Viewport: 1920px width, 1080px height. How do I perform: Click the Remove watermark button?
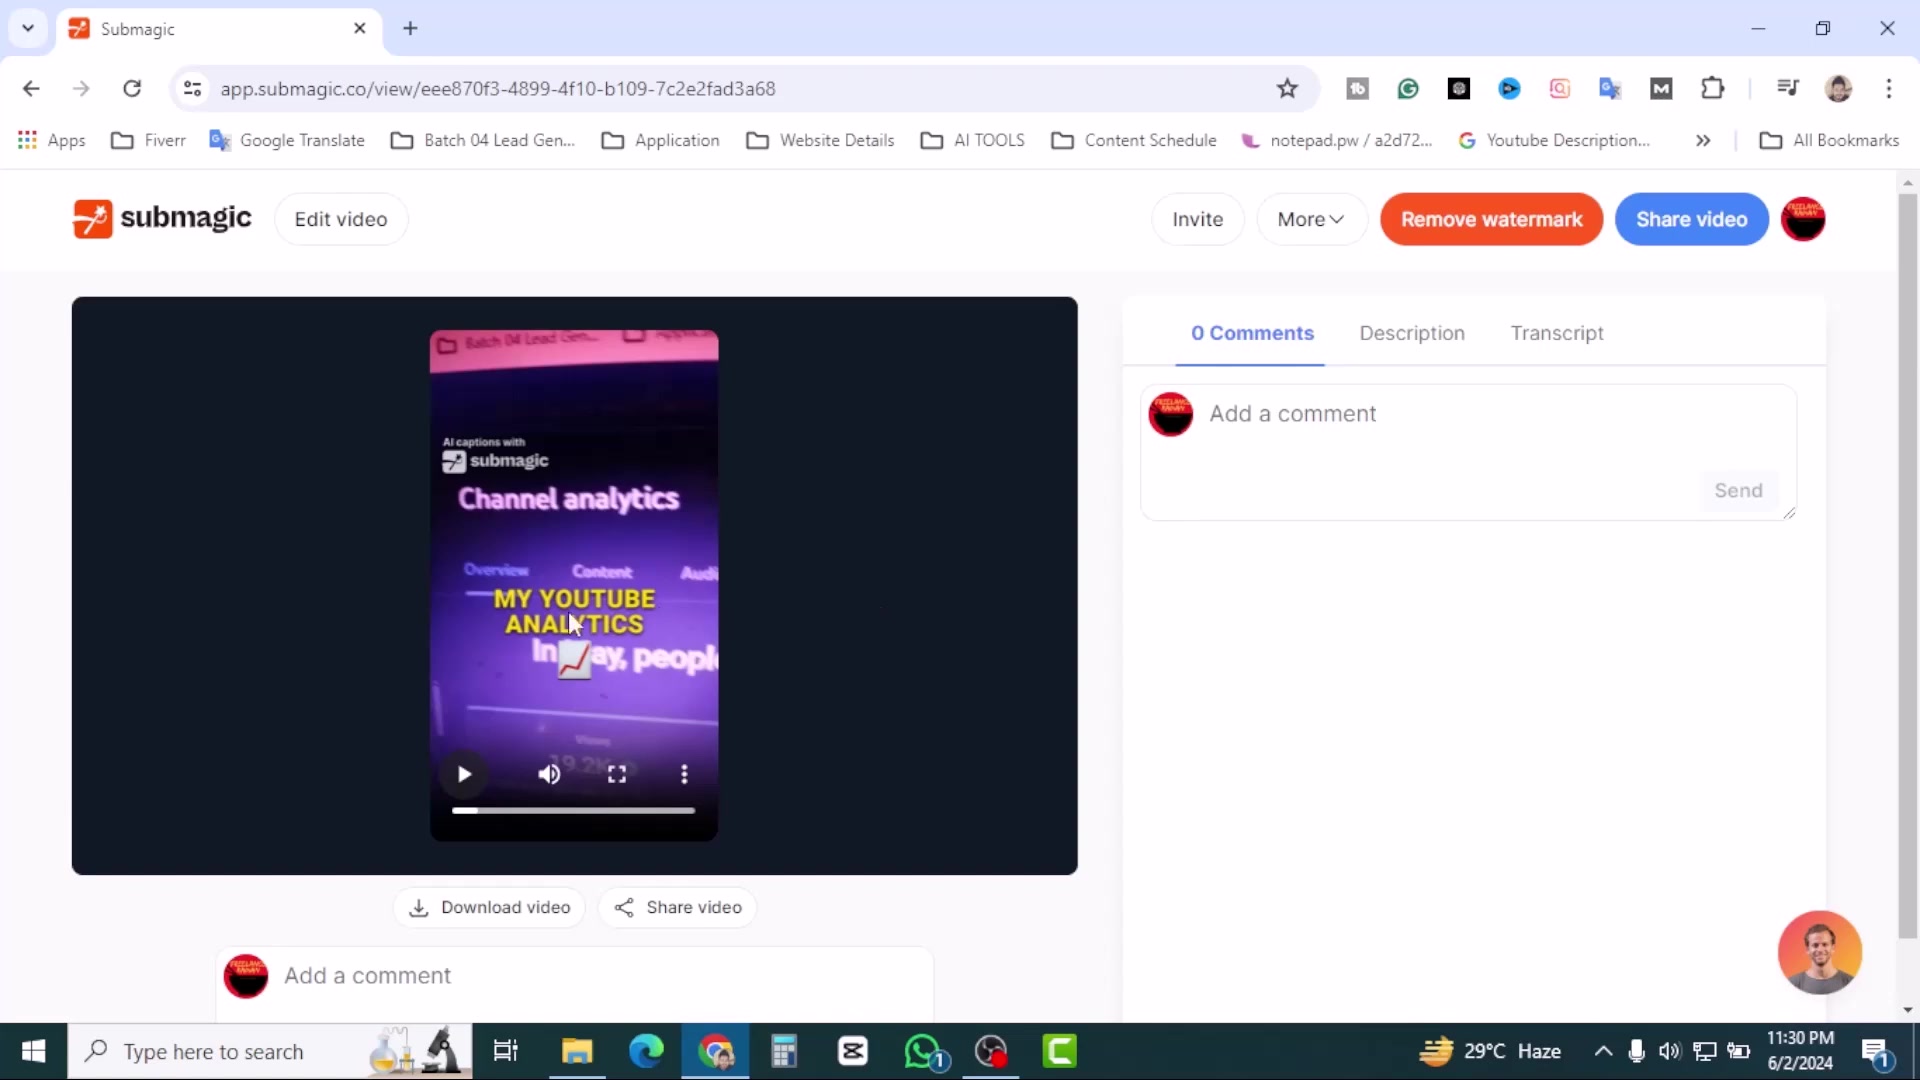pos(1490,219)
